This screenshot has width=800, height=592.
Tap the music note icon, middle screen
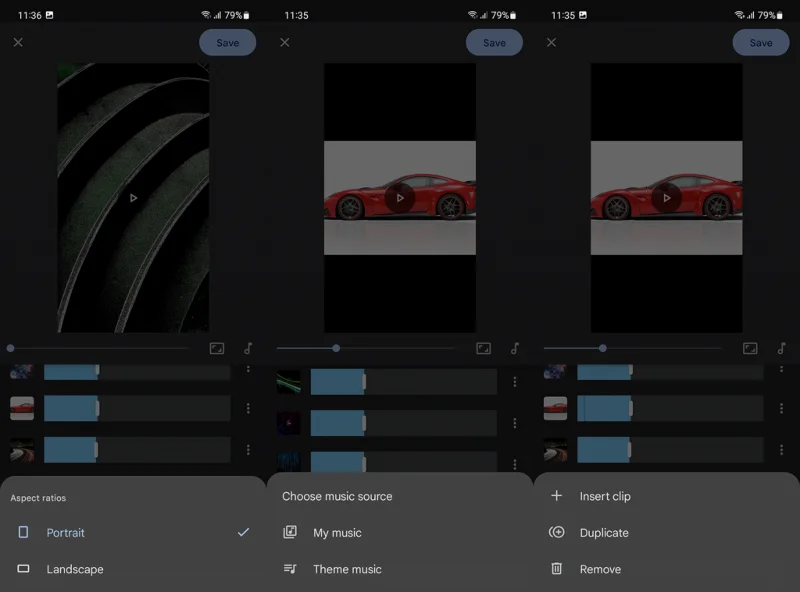(515, 349)
